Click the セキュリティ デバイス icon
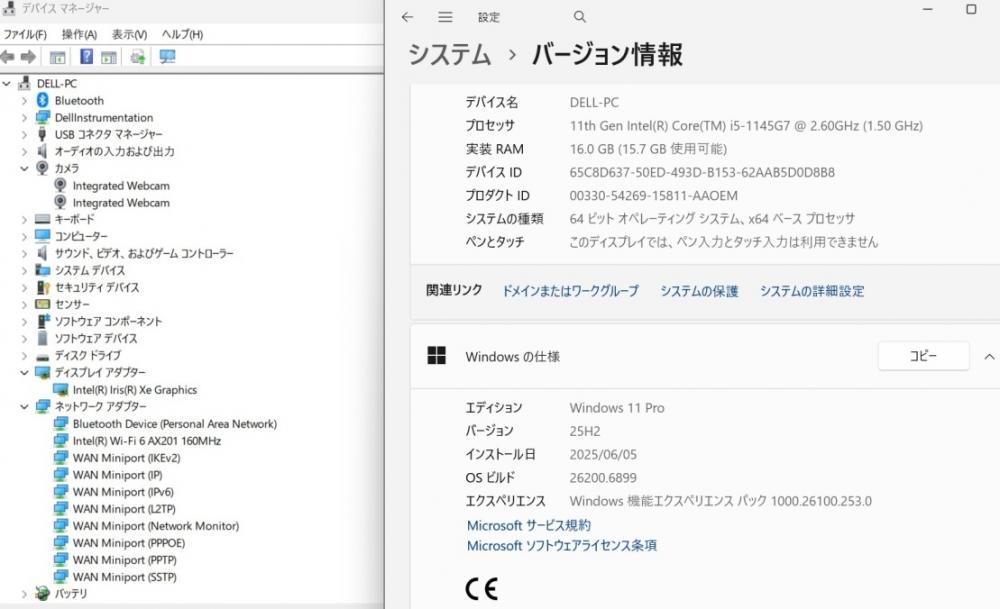The image size is (1000, 609). point(43,288)
